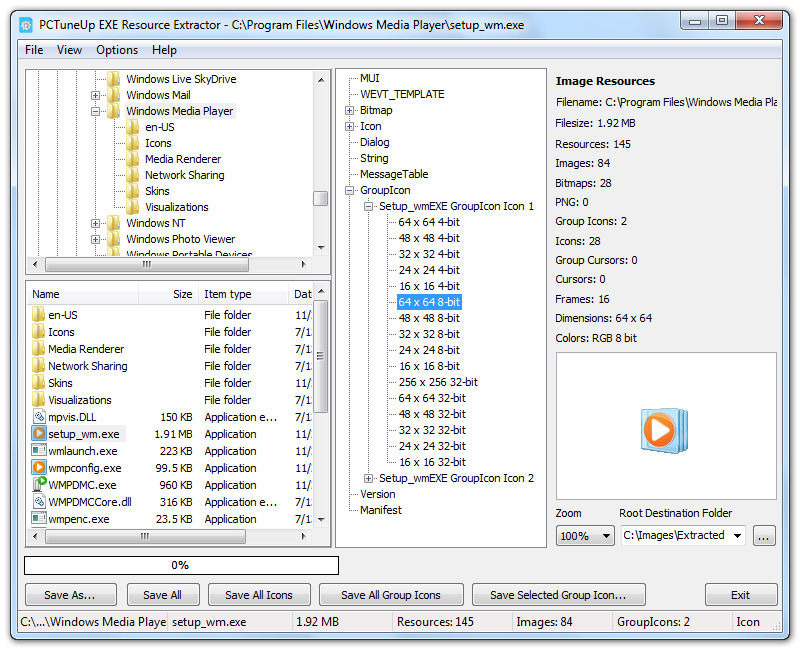Open the File menu
This screenshot has width=800, height=650.
click(x=34, y=50)
